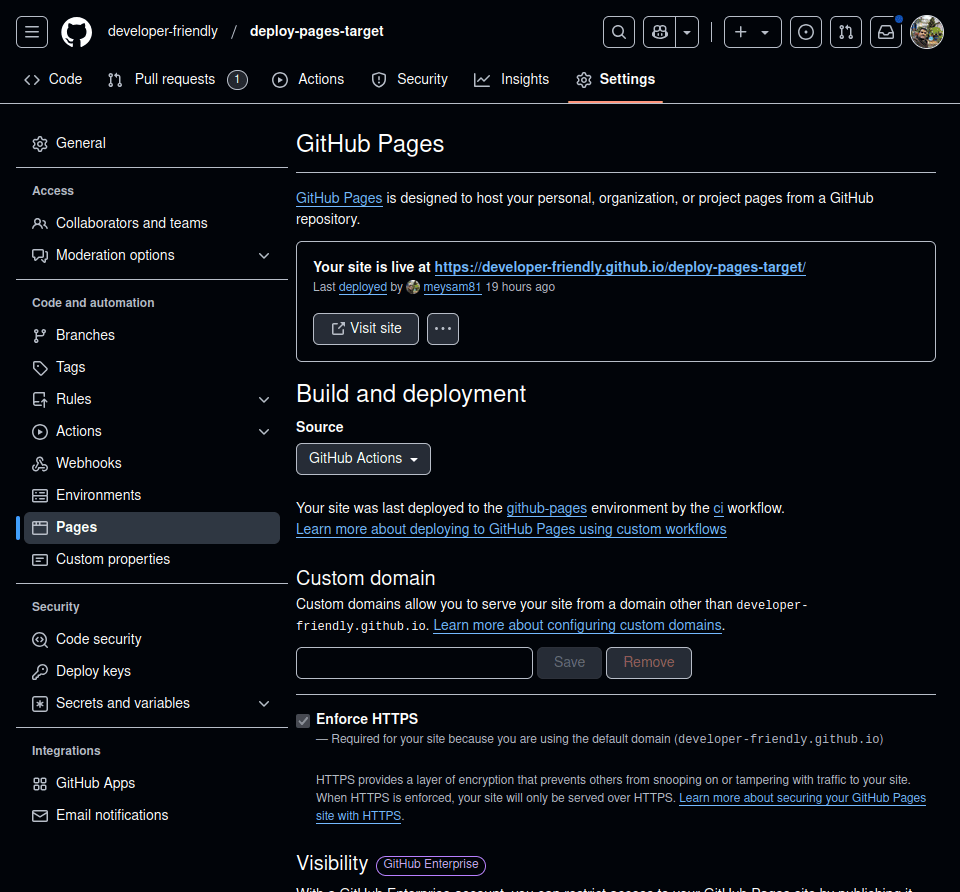
Task: Click the Visit site button
Action: (366, 328)
